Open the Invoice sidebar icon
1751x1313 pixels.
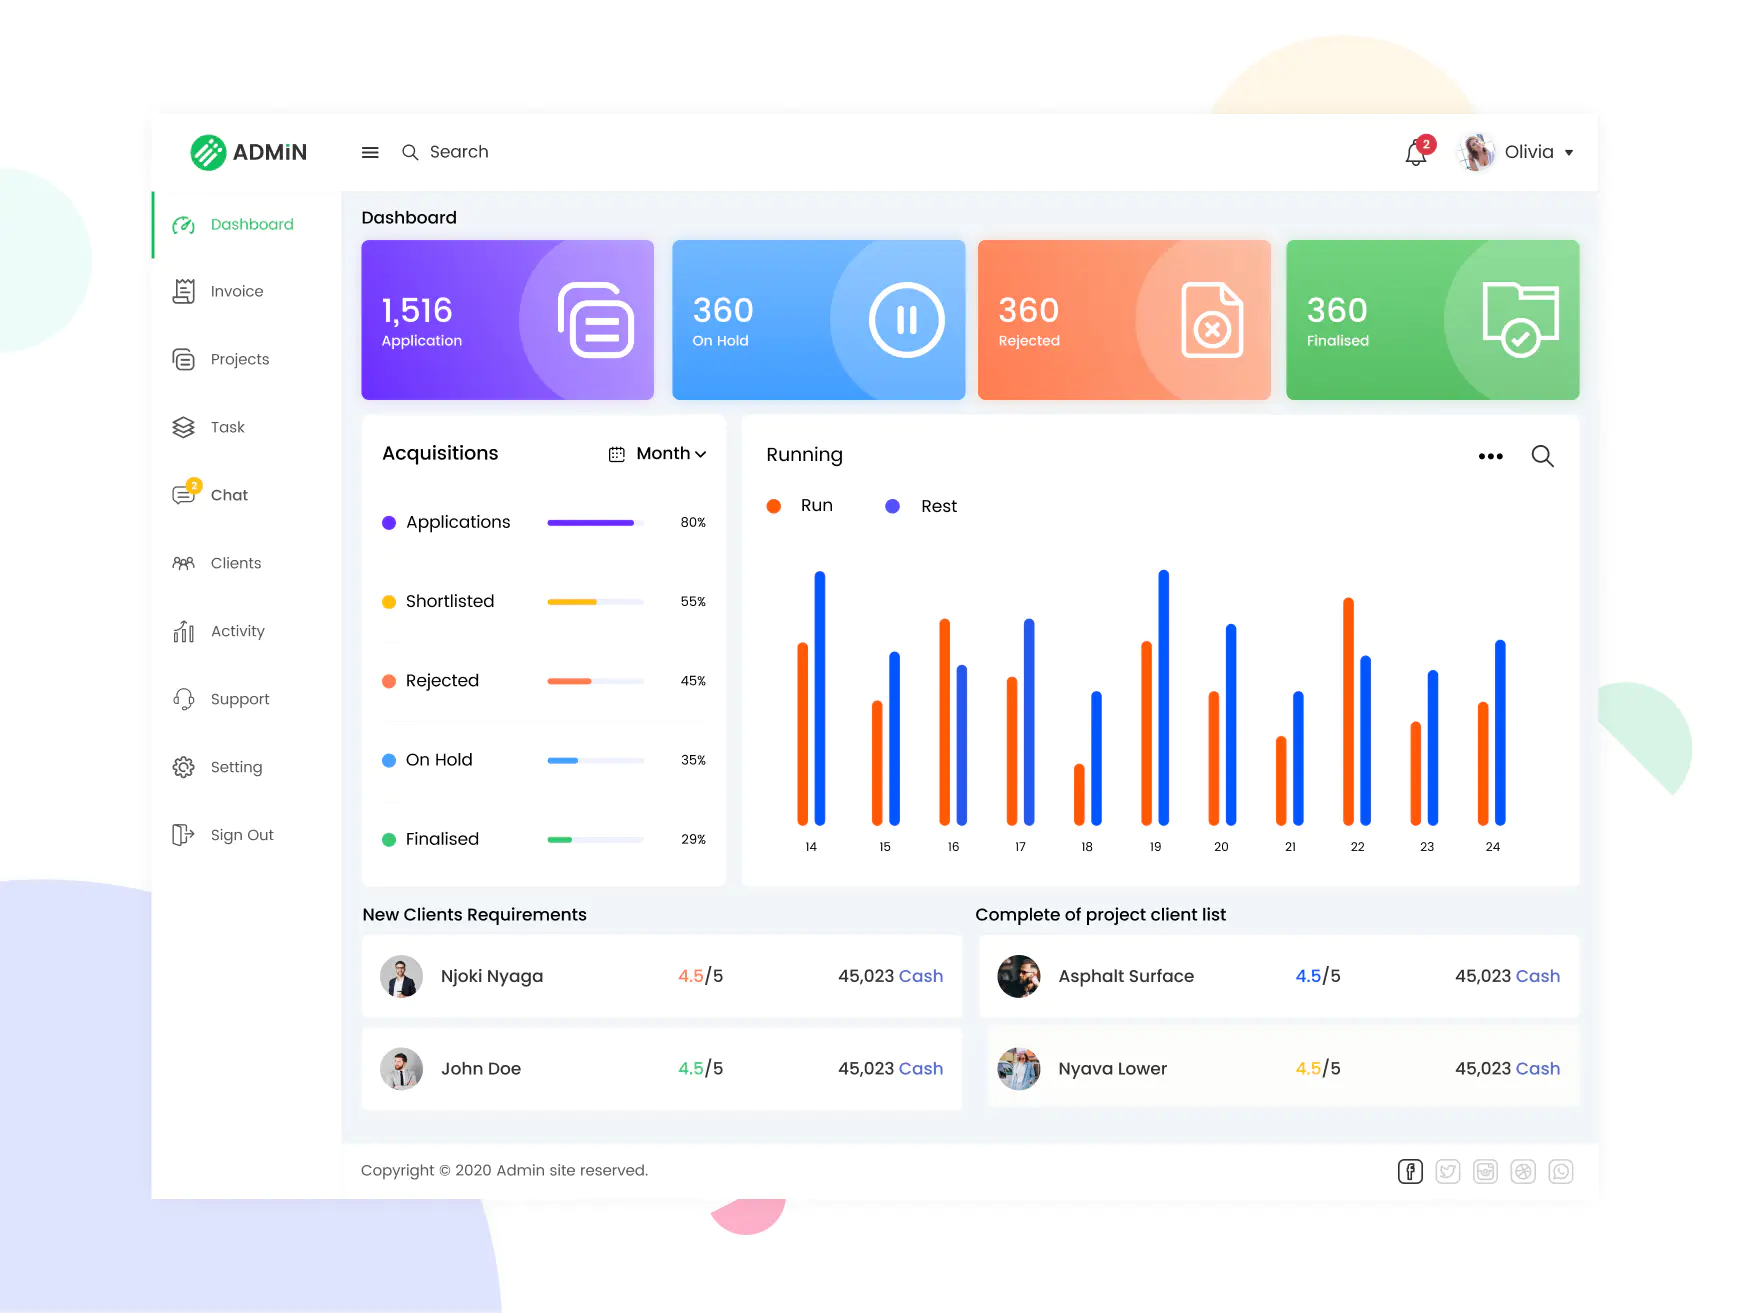tap(184, 291)
